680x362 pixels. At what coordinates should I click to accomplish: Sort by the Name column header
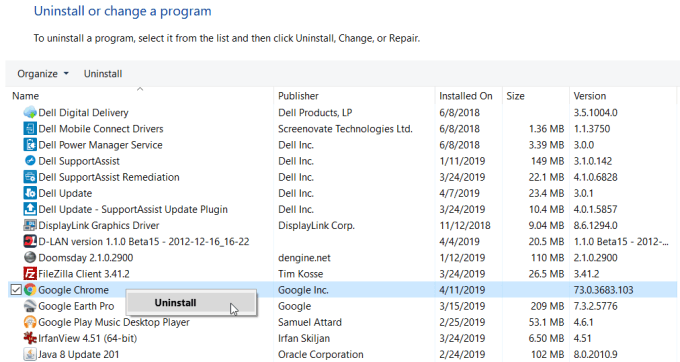26,96
